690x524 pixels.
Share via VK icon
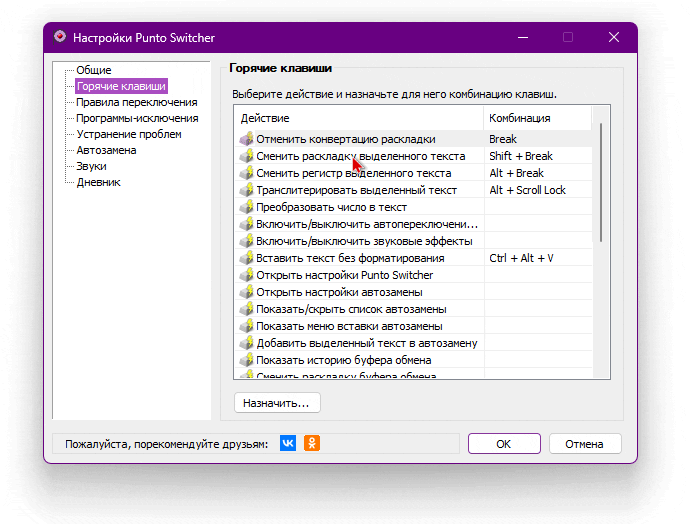(x=288, y=443)
